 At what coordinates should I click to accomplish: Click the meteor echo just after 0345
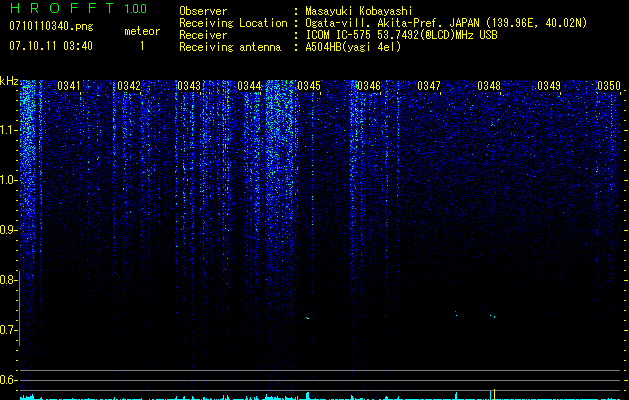click(x=308, y=318)
